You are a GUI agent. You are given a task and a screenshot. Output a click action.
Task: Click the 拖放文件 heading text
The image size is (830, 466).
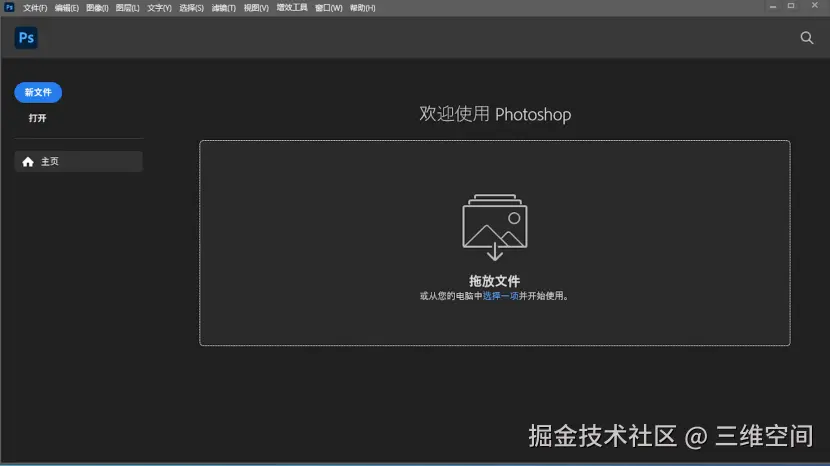point(494,281)
